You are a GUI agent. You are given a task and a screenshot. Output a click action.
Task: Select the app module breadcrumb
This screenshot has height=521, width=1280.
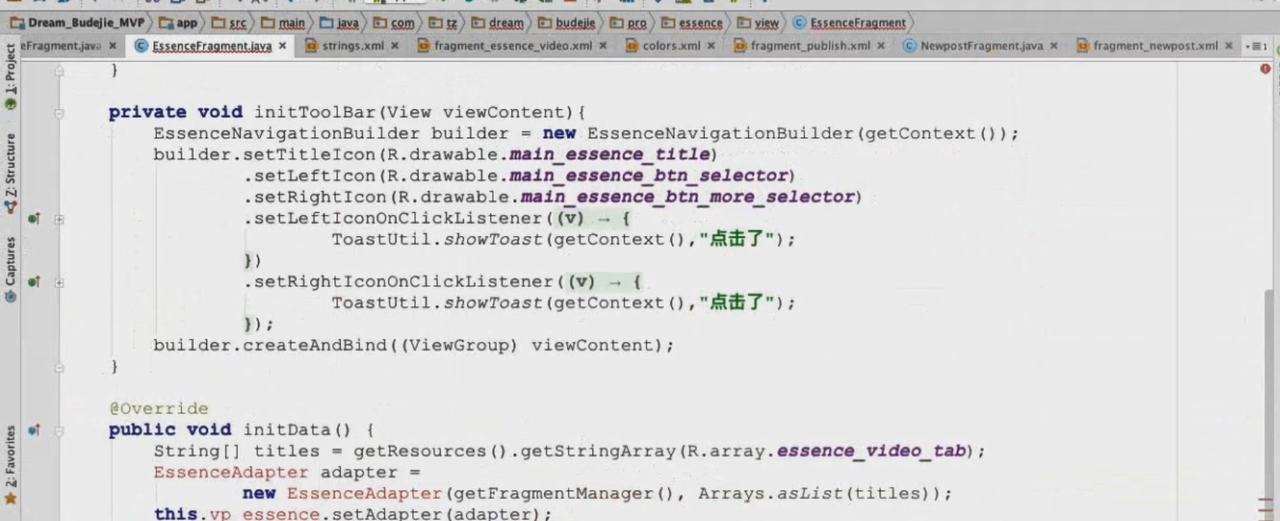click(179, 22)
